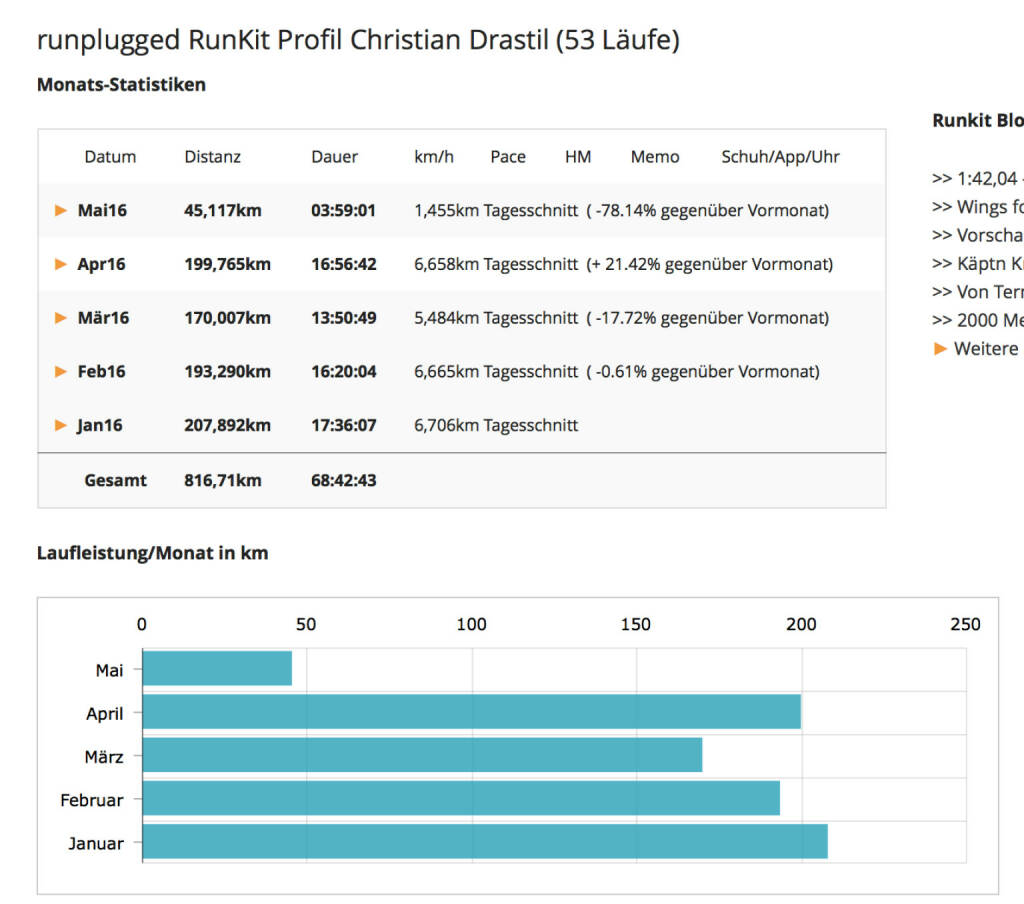
Task: Open the Weitere link arrow in sidebar
Action: click(940, 349)
